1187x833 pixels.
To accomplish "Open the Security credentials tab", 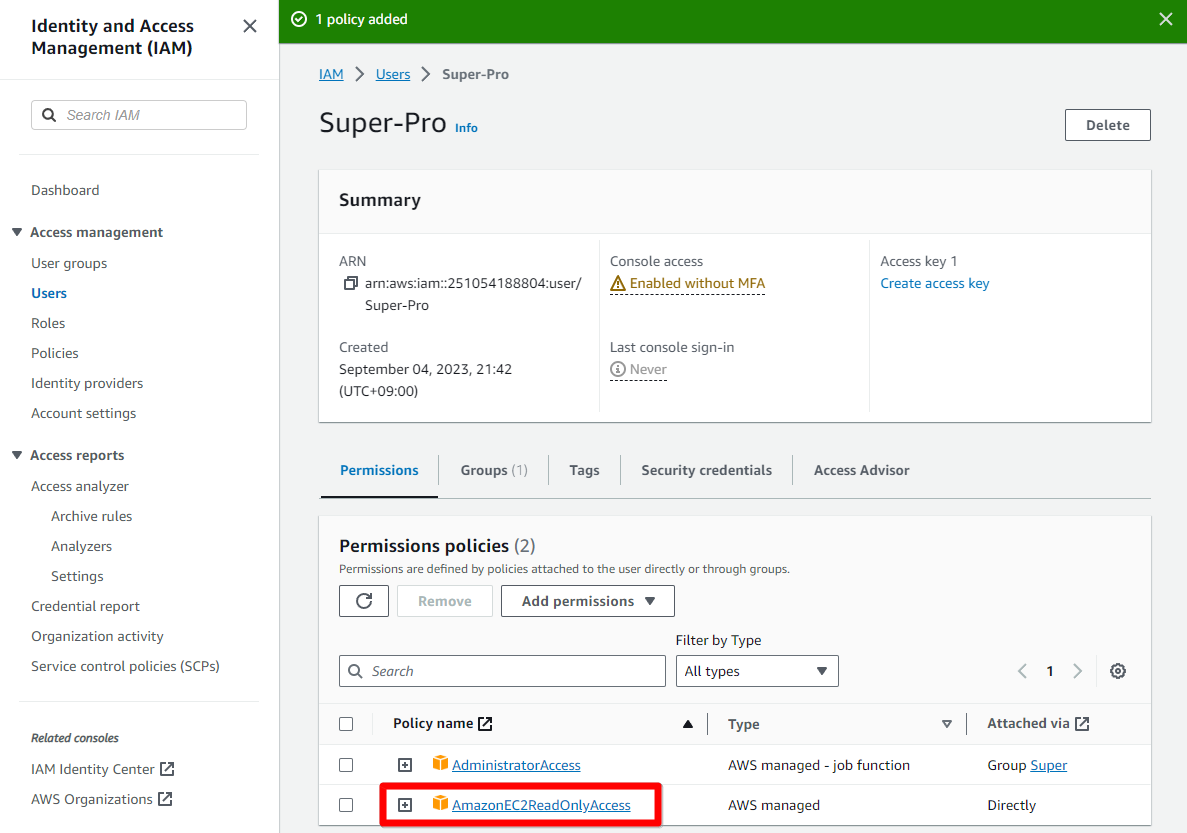I will tap(706, 470).
